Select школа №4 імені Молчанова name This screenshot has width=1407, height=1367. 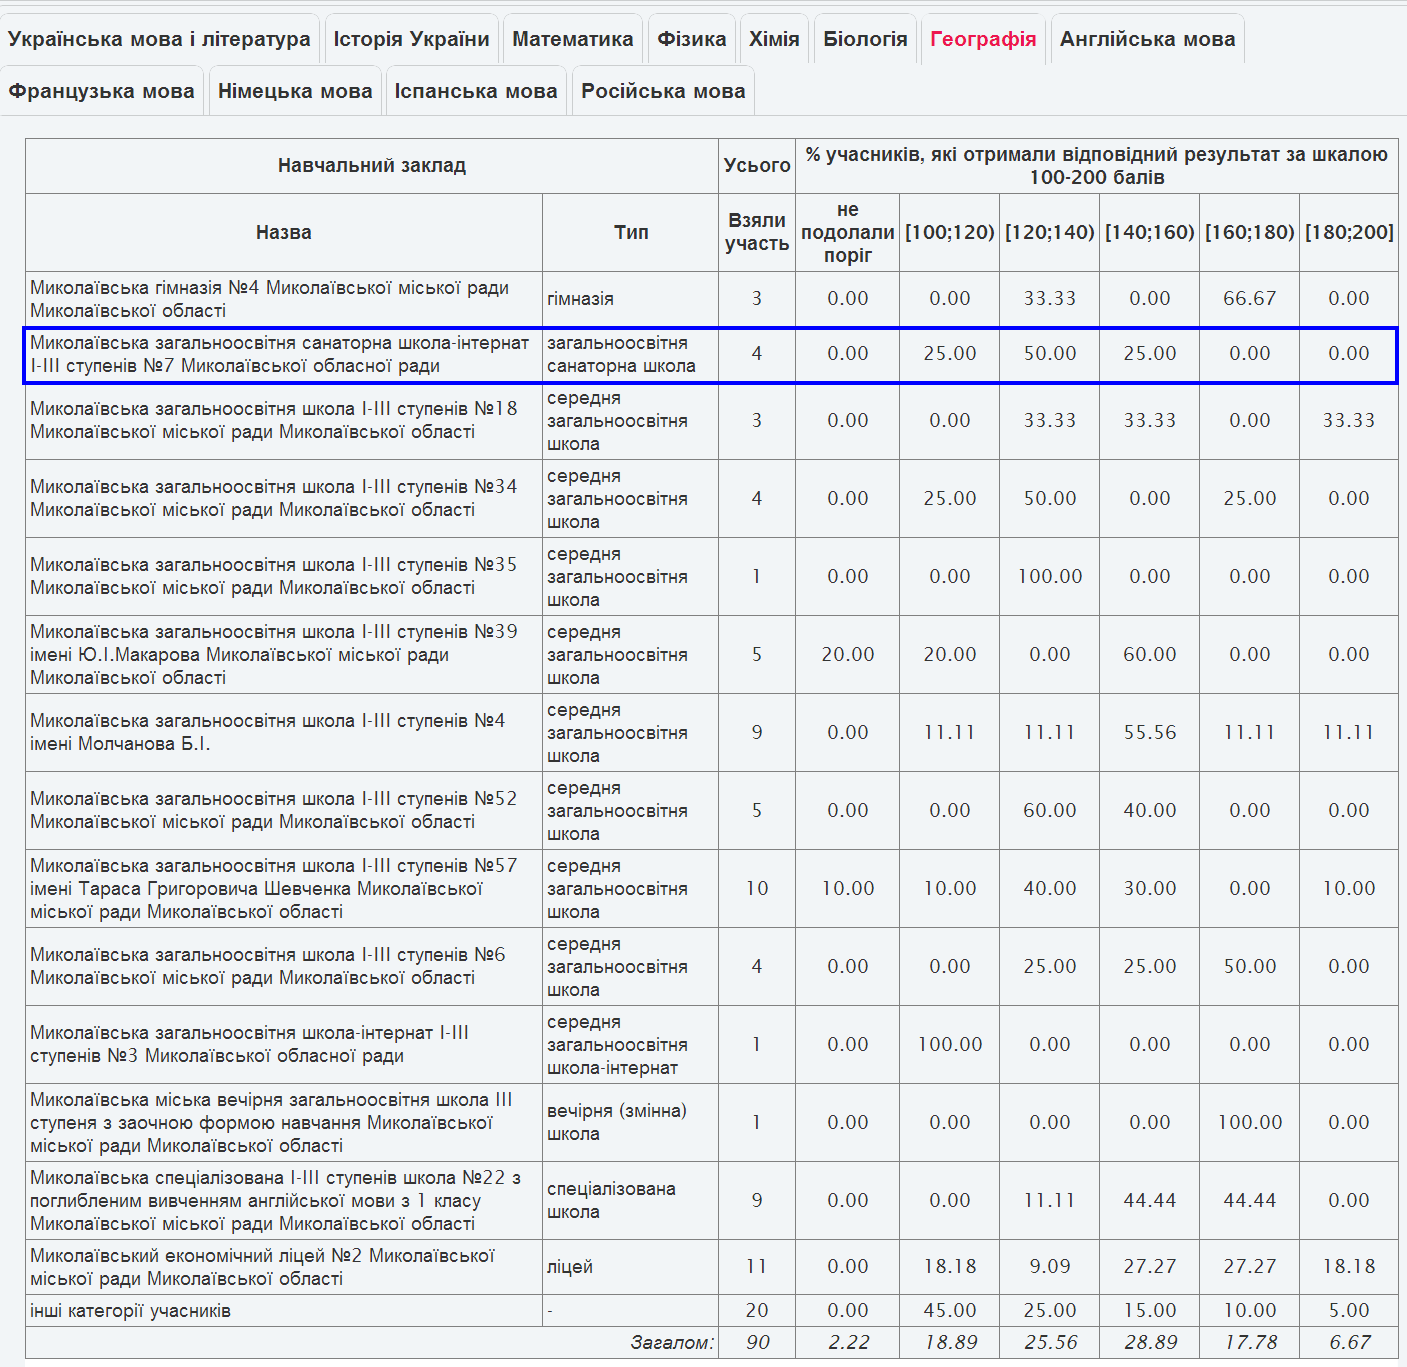[x=268, y=733]
